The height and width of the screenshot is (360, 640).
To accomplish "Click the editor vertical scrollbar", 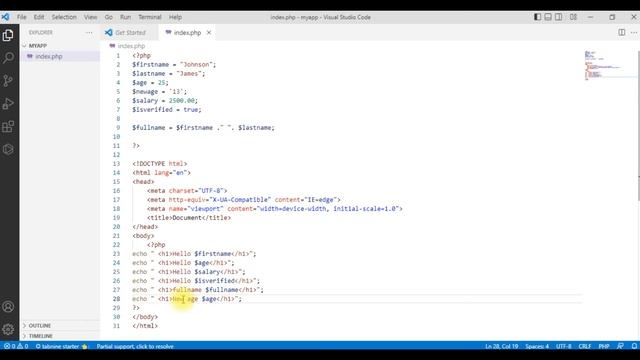I will click(638, 127).
